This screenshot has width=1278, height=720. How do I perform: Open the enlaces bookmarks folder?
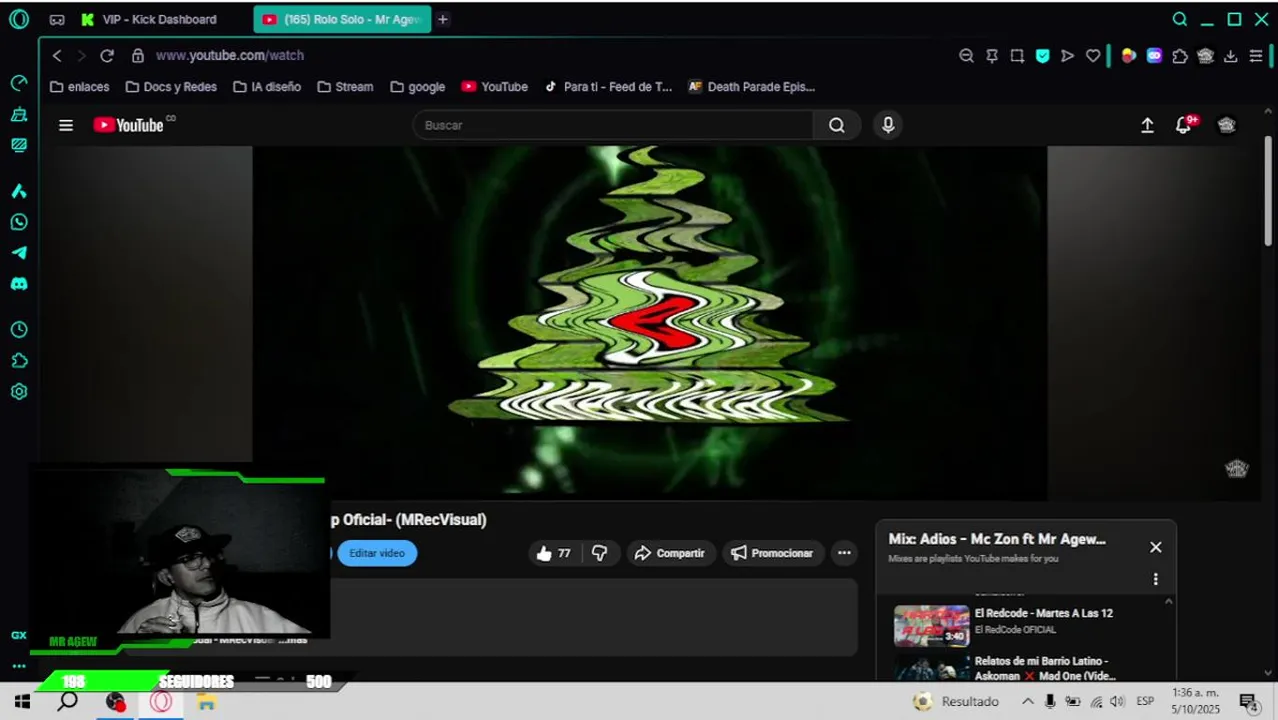(x=80, y=87)
